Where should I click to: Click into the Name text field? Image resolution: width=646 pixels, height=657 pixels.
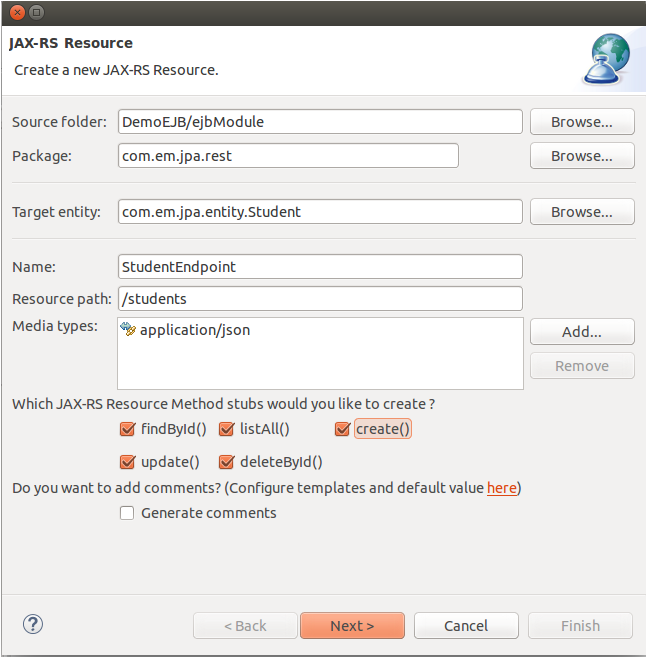click(x=320, y=266)
